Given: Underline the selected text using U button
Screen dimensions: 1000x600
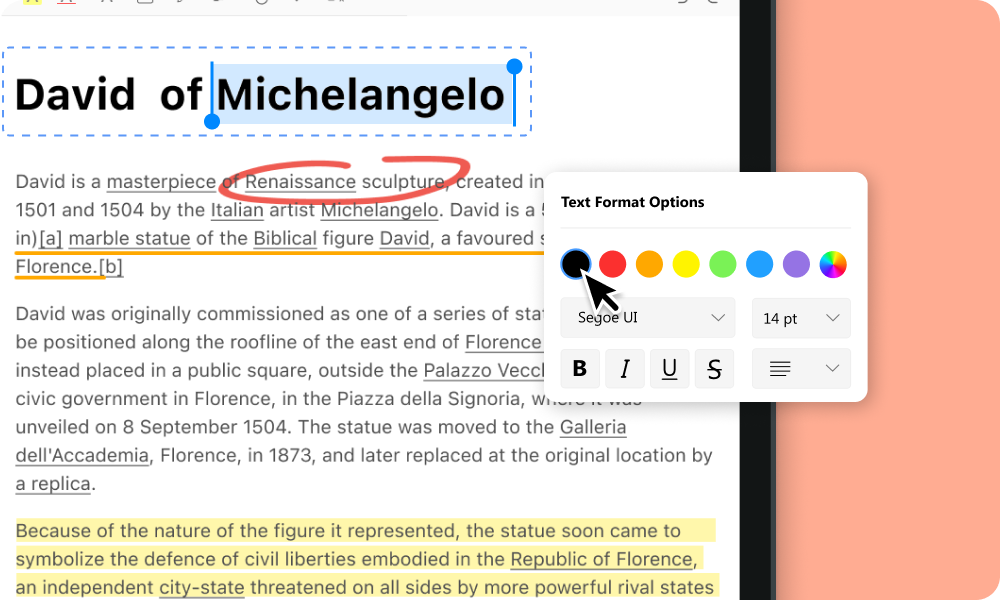Looking at the screenshot, I should (x=670, y=369).
